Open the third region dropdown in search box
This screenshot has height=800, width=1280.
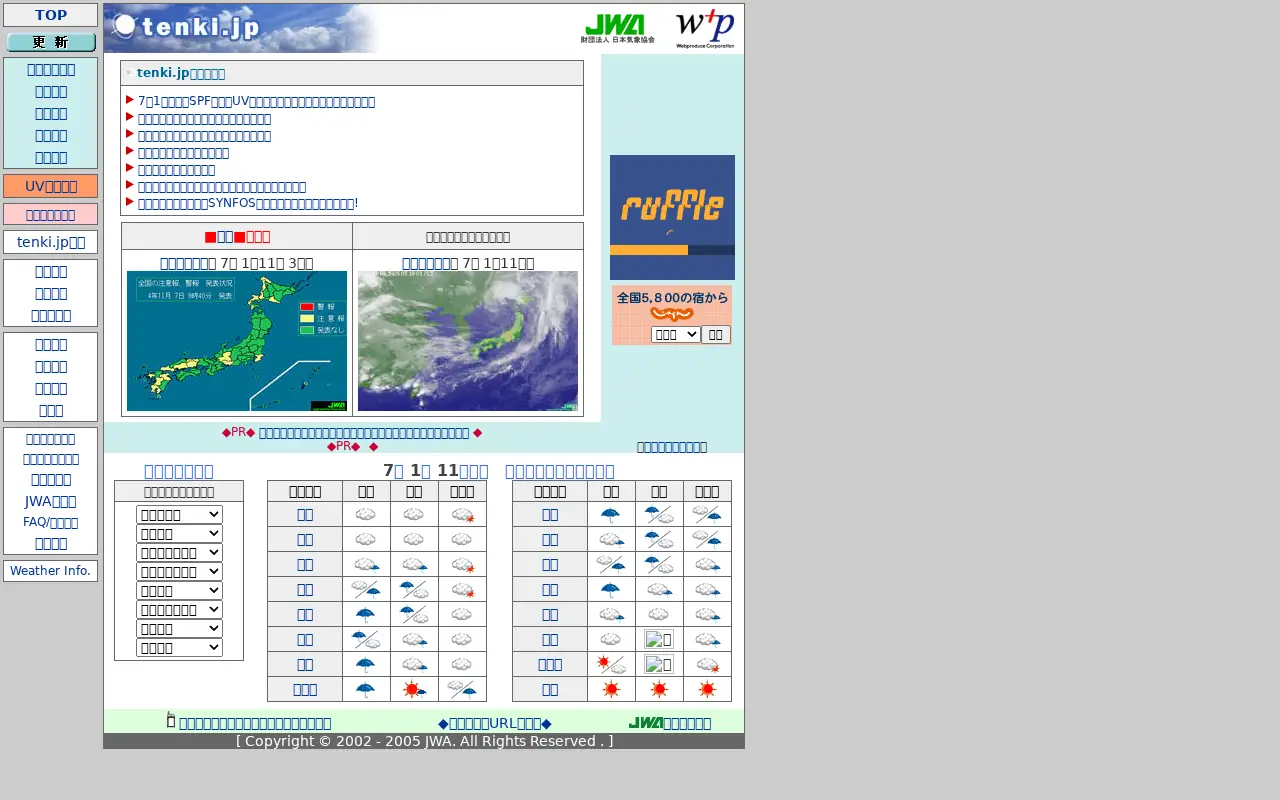coord(179,552)
